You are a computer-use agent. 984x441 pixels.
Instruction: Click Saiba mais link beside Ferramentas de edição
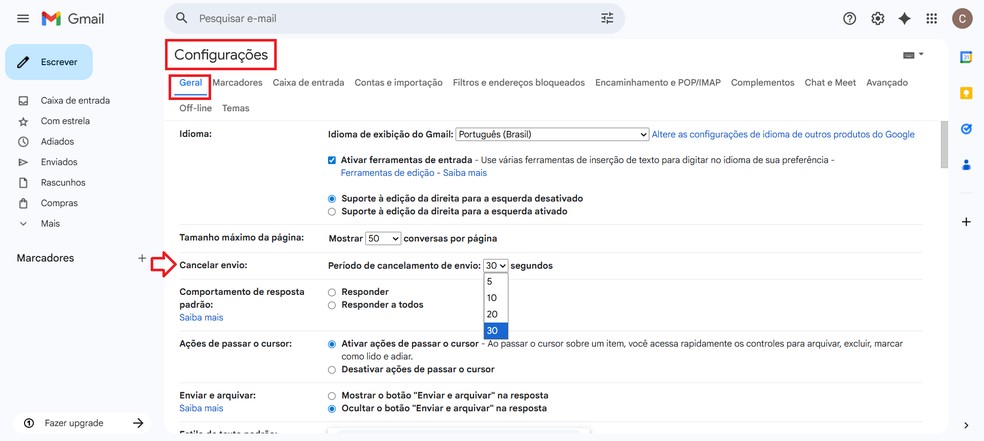(x=466, y=173)
